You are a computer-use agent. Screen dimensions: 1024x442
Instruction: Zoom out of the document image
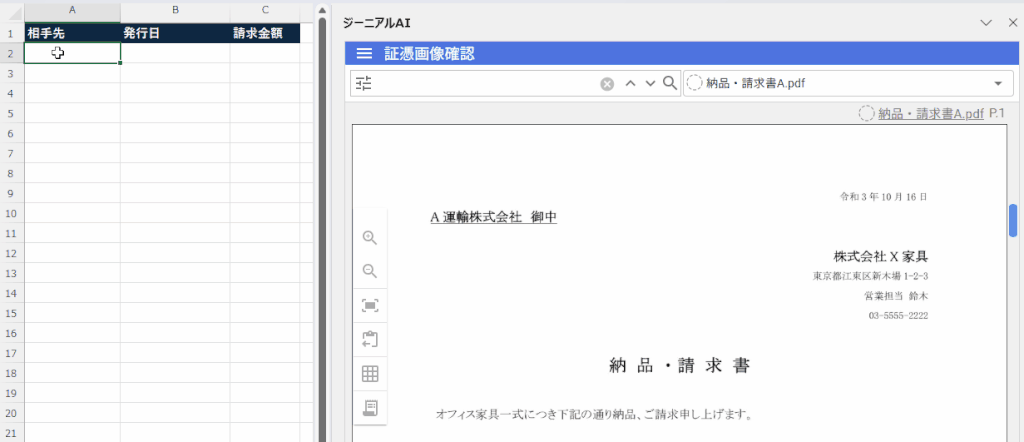[370, 271]
